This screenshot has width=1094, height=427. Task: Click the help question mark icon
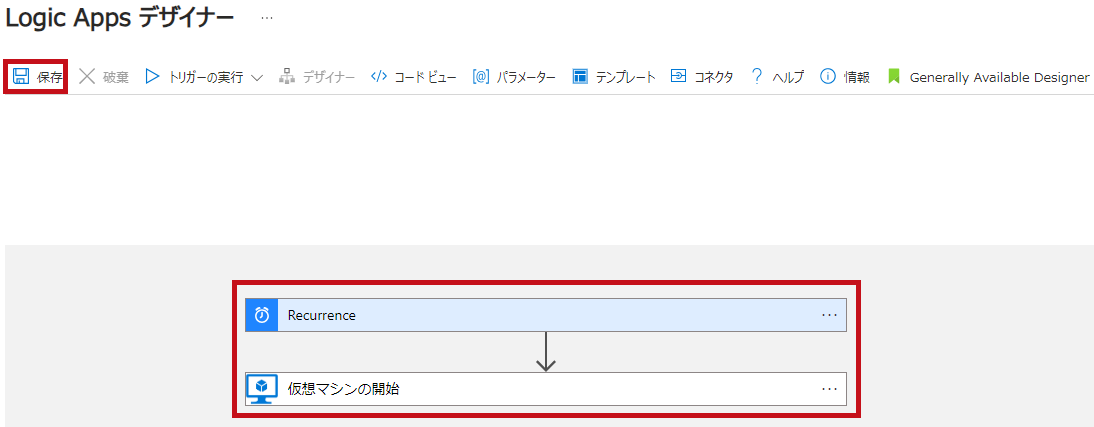pyautogui.click(x=757, y=77)
